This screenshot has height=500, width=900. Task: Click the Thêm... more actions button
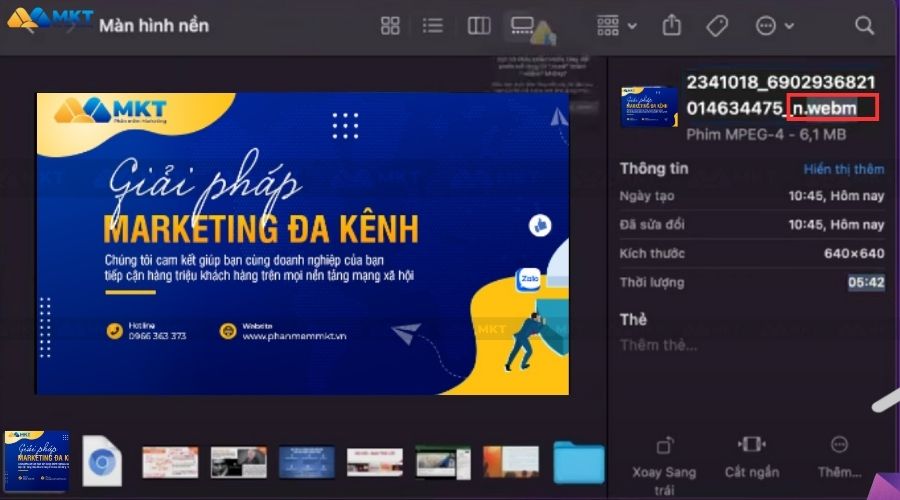(x=839, y=458)
